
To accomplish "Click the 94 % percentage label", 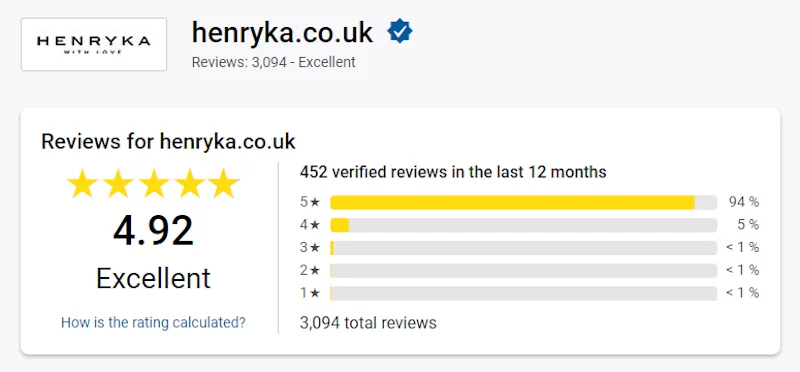I will 744,203.
